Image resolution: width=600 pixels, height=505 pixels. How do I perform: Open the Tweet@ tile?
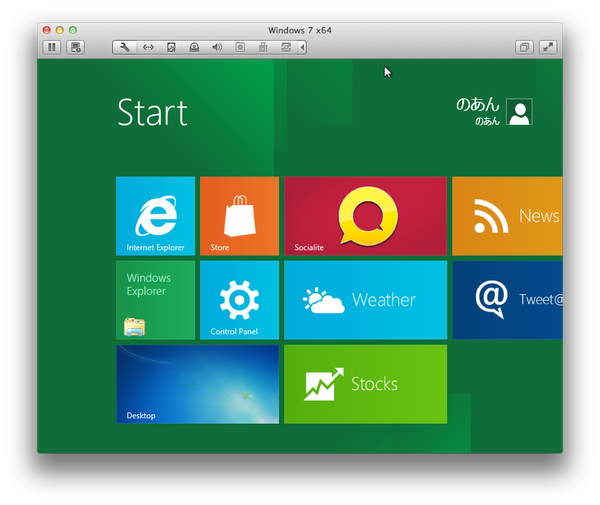tap(507, 300)
